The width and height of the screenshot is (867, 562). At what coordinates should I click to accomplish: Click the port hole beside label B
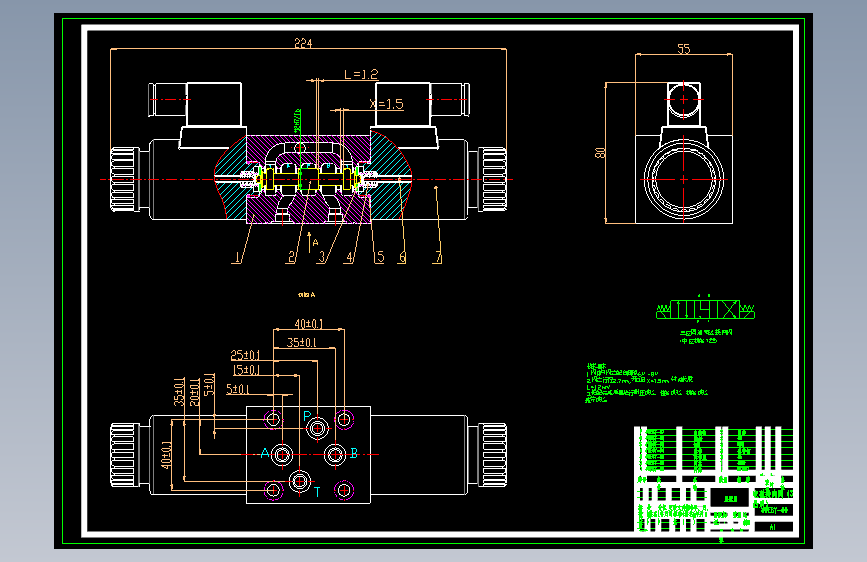[x=335, y=455]
